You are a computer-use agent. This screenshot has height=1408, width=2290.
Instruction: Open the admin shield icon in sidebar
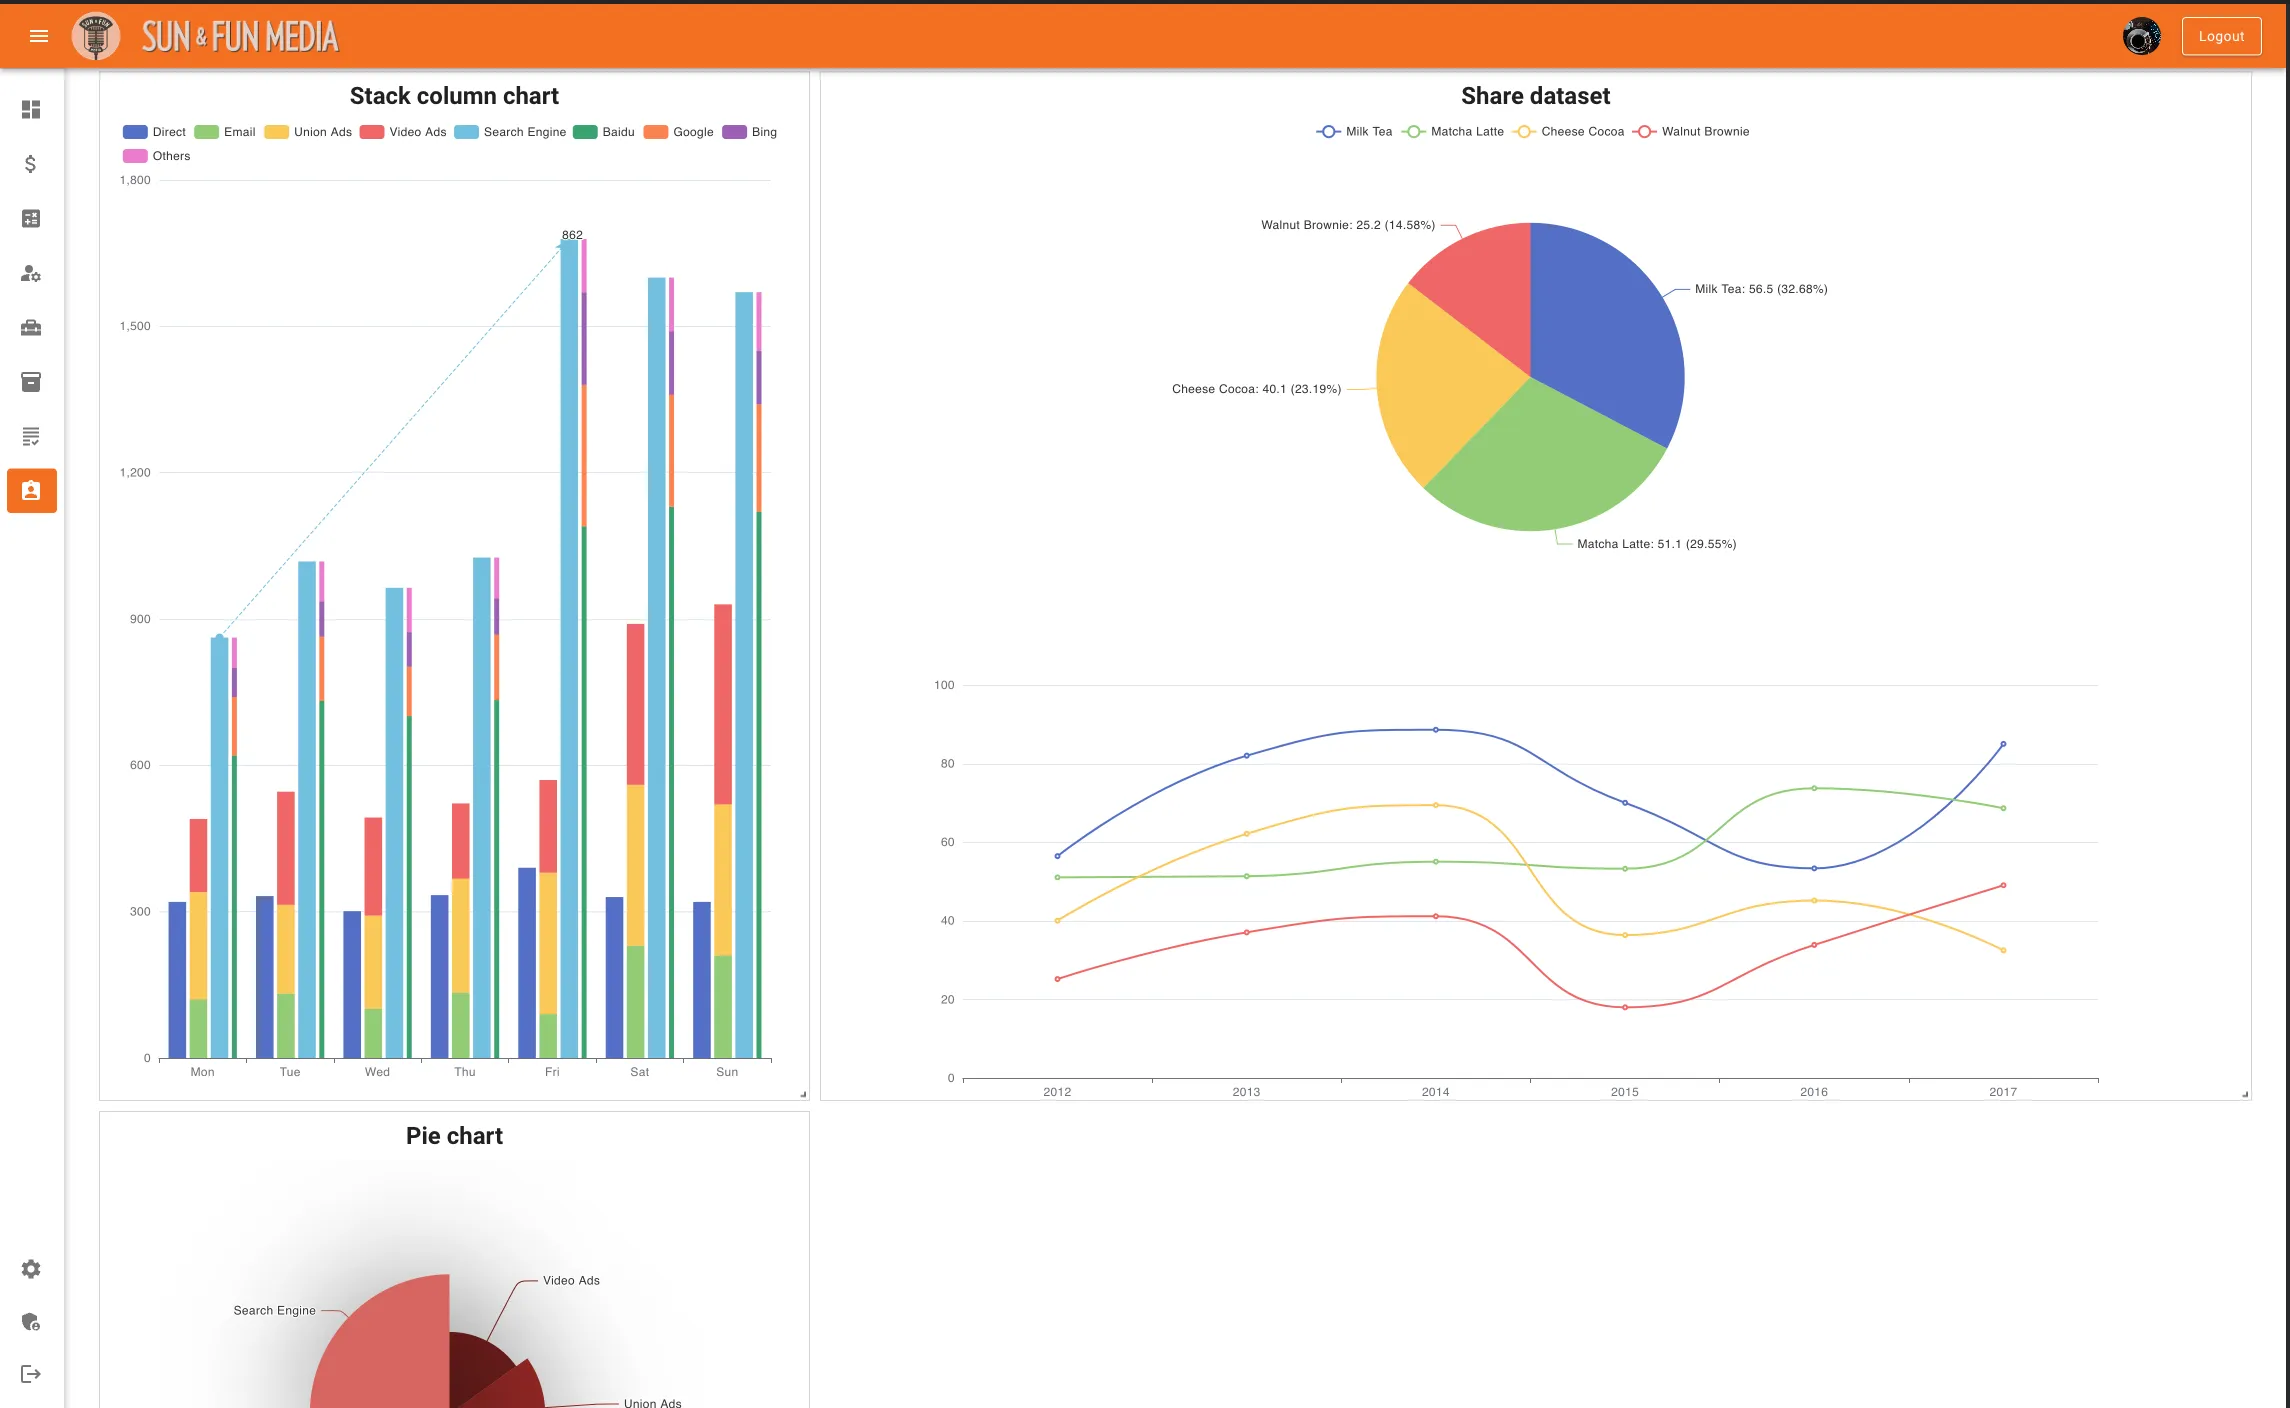[31, 1322]
